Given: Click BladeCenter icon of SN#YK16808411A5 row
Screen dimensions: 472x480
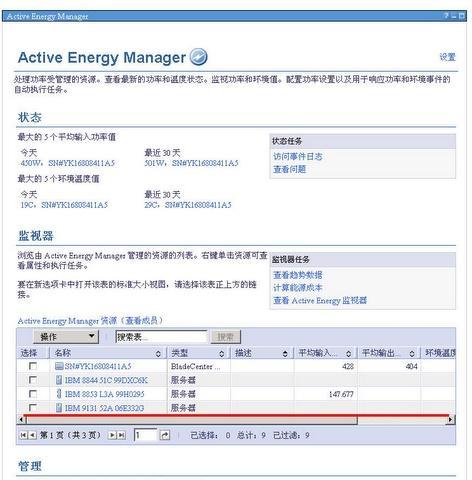Looking at the screenshot, I should coord(59,366).
